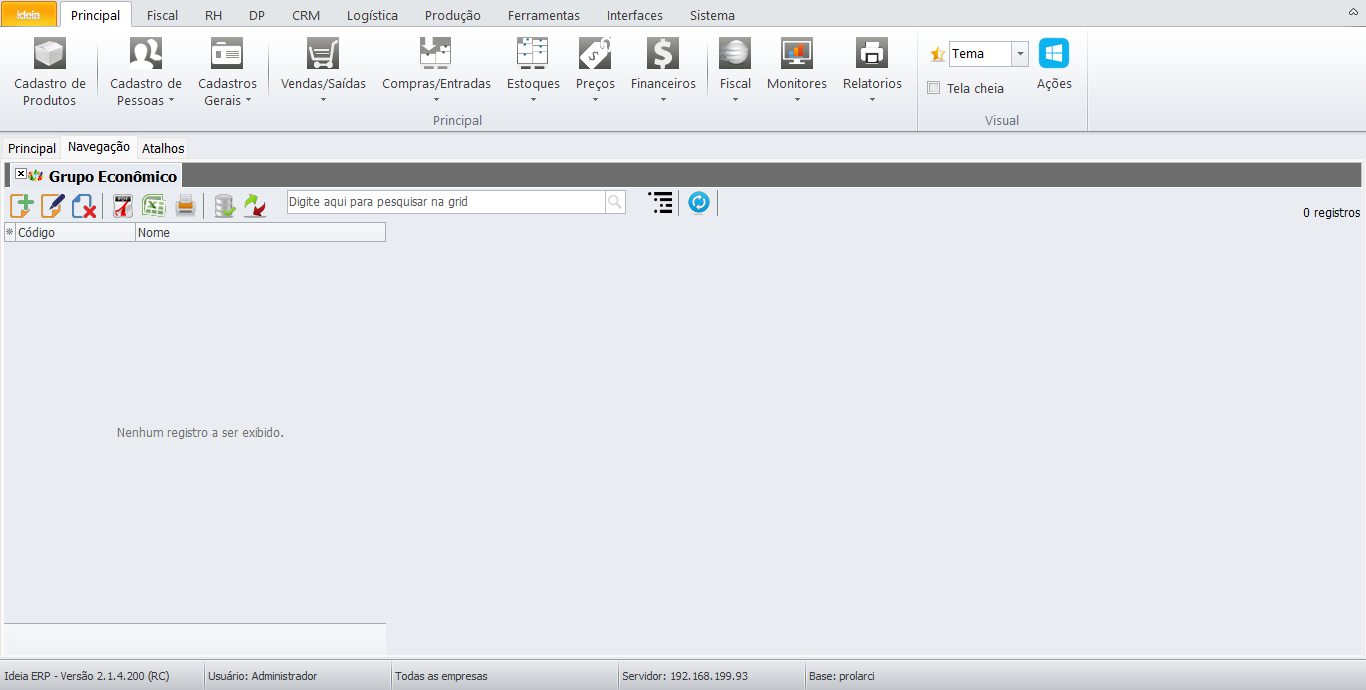Click the orange Ideia application button
This screenshot has width=1366, height=690.
coord(29,15)
